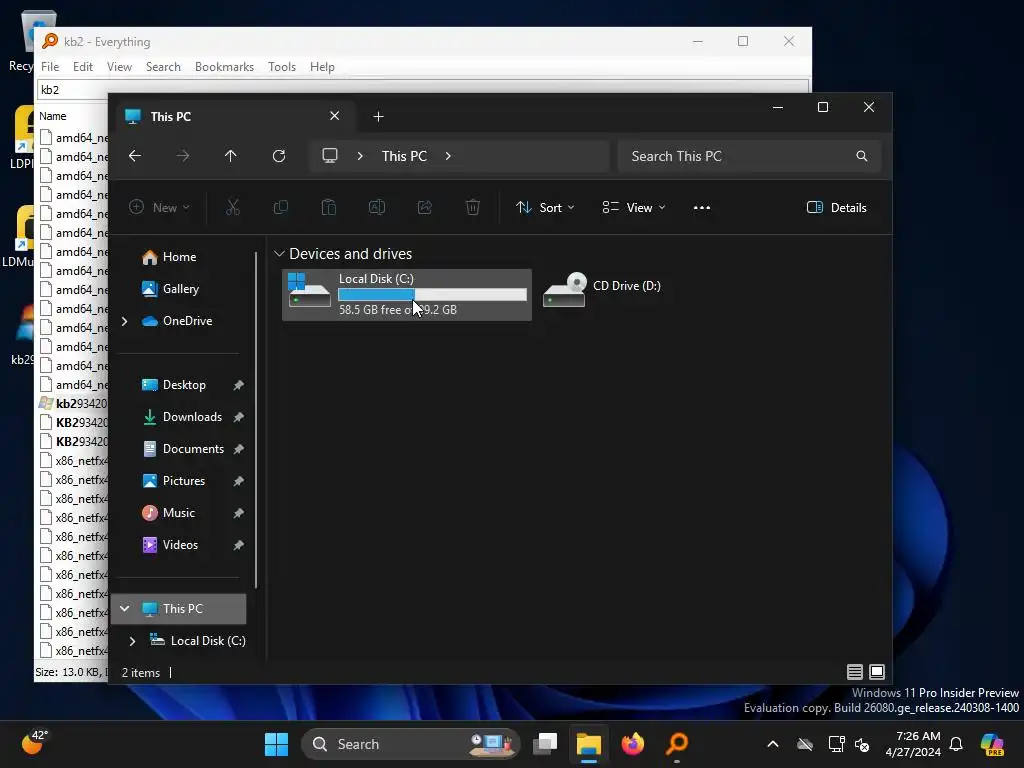Open Firefox from the taskbar
Viewport: 1024px width, 768px height.
(632, 744)
